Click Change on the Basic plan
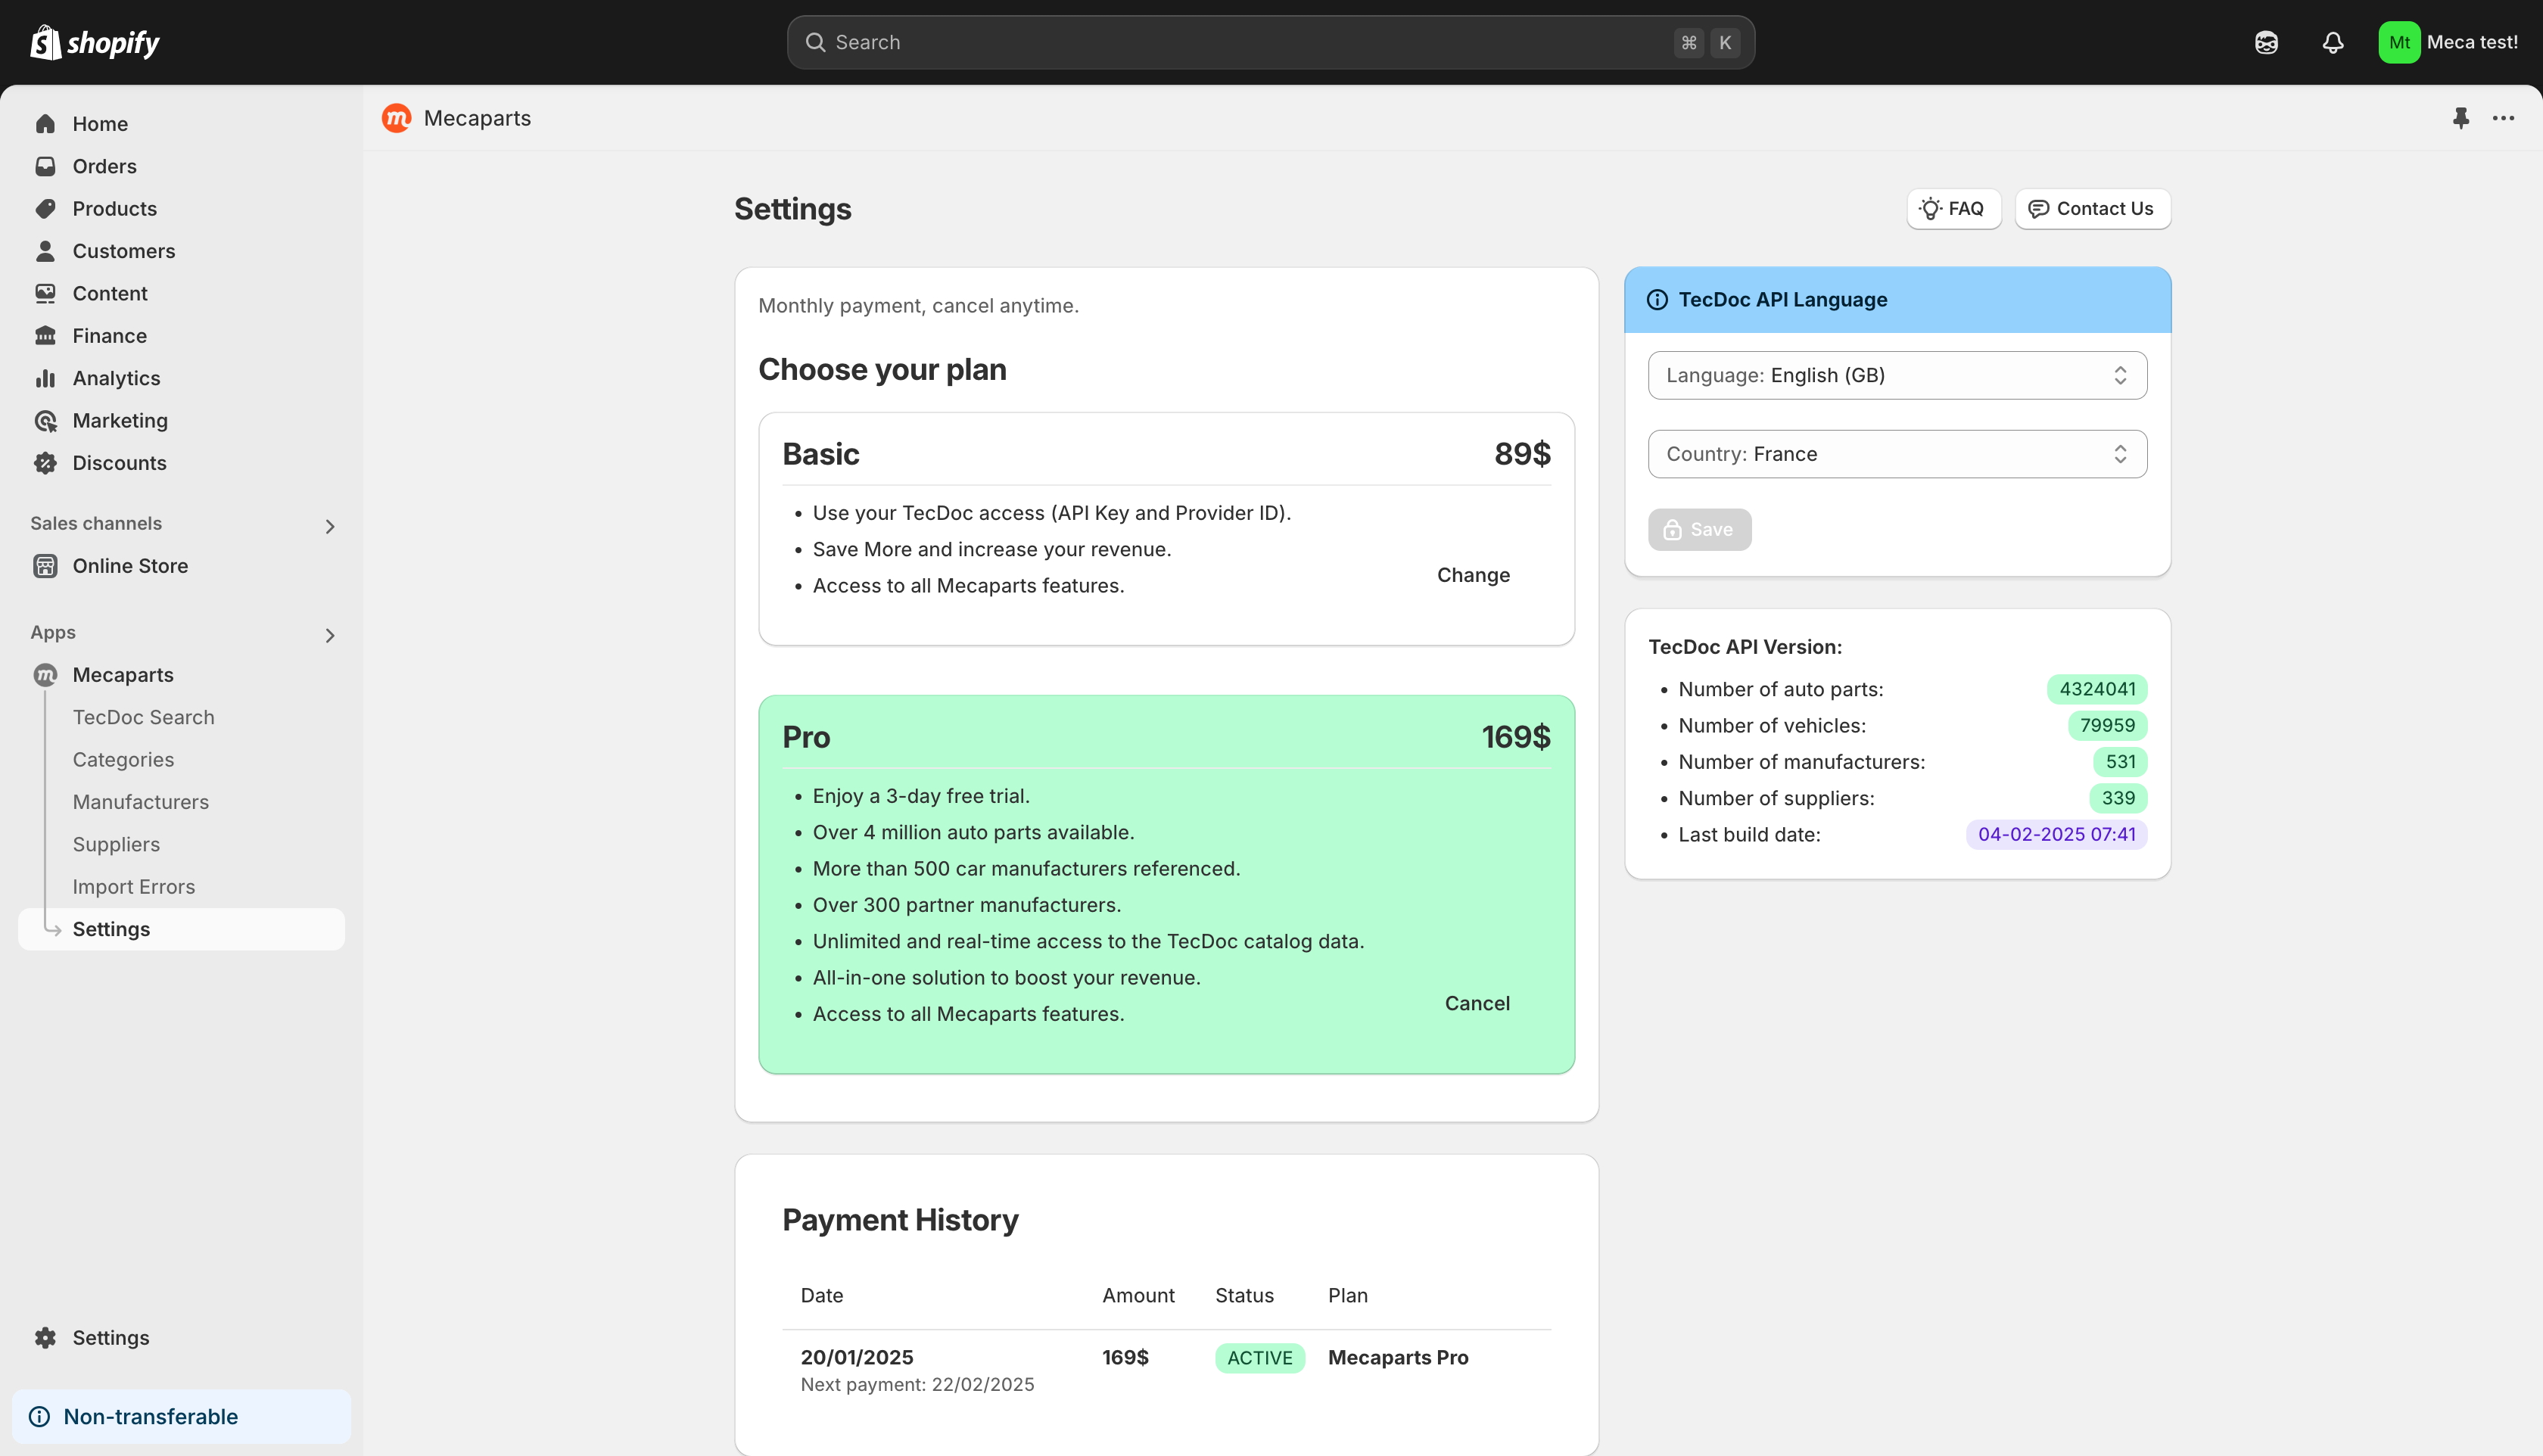The image size is (2543, 1456). (1473, 575)
